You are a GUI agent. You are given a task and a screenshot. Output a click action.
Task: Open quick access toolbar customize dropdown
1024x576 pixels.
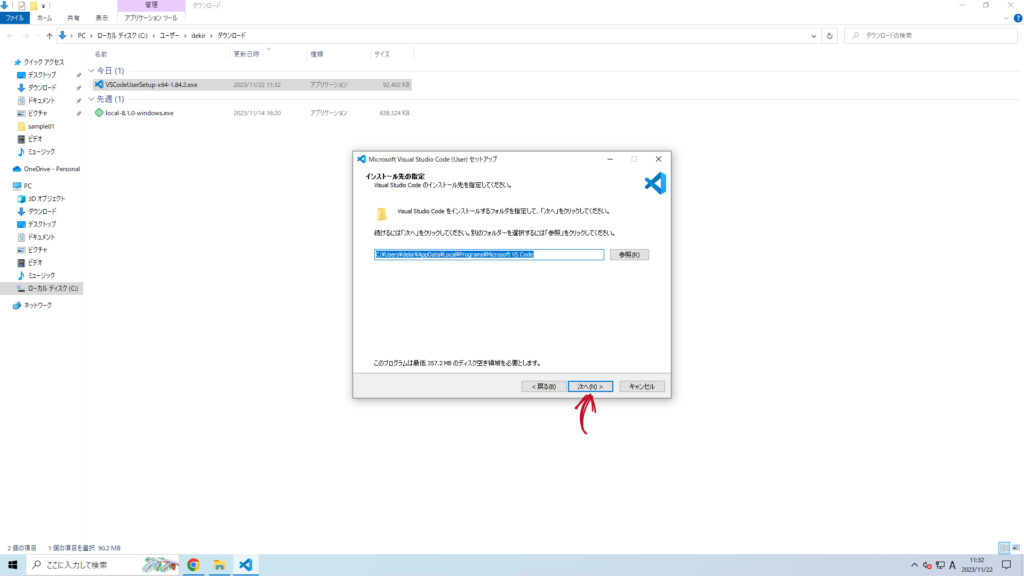tap(43, 6)
